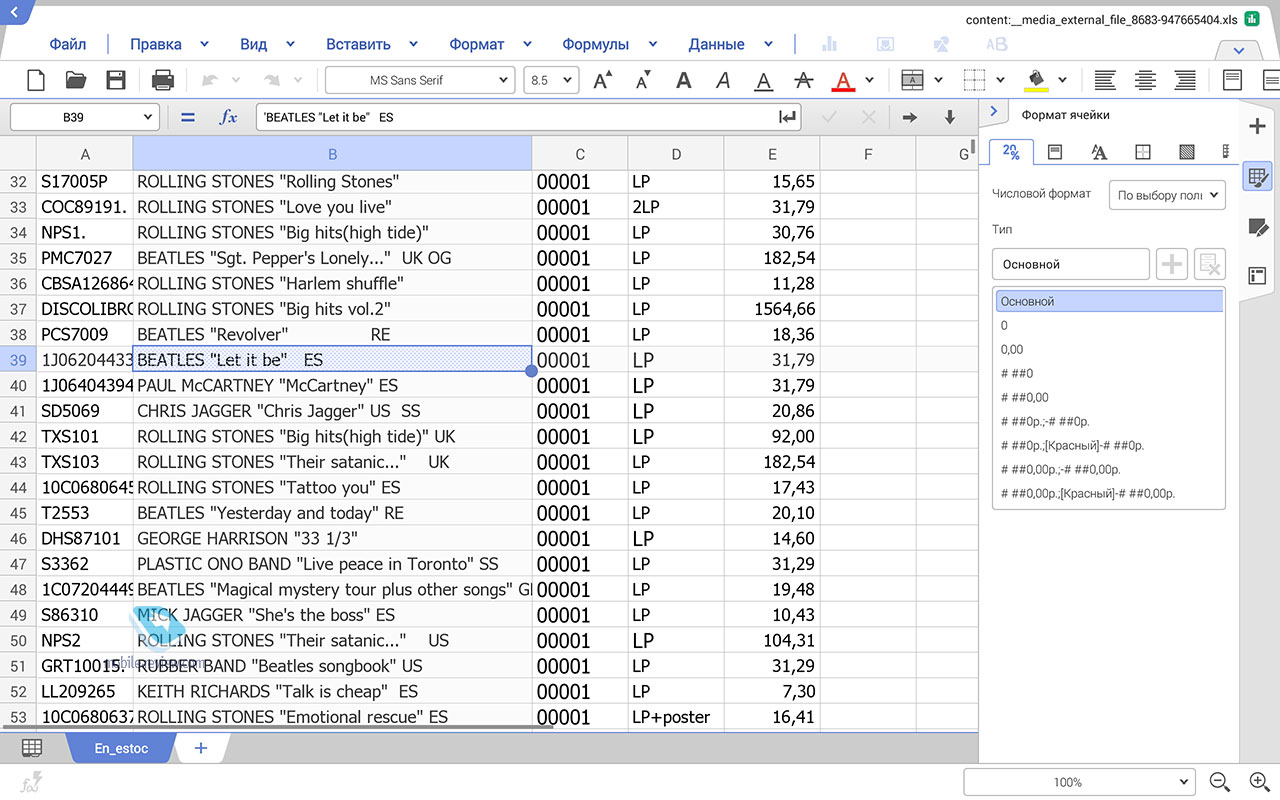Apply yellow fill color bucket

click(1036, 80)
